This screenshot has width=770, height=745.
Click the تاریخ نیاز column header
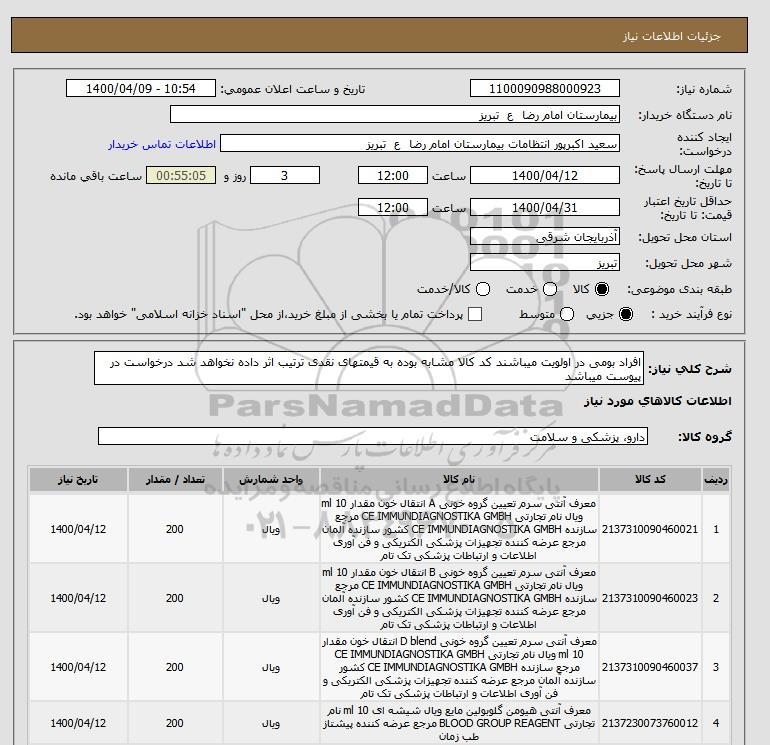[x=78, y=479]
